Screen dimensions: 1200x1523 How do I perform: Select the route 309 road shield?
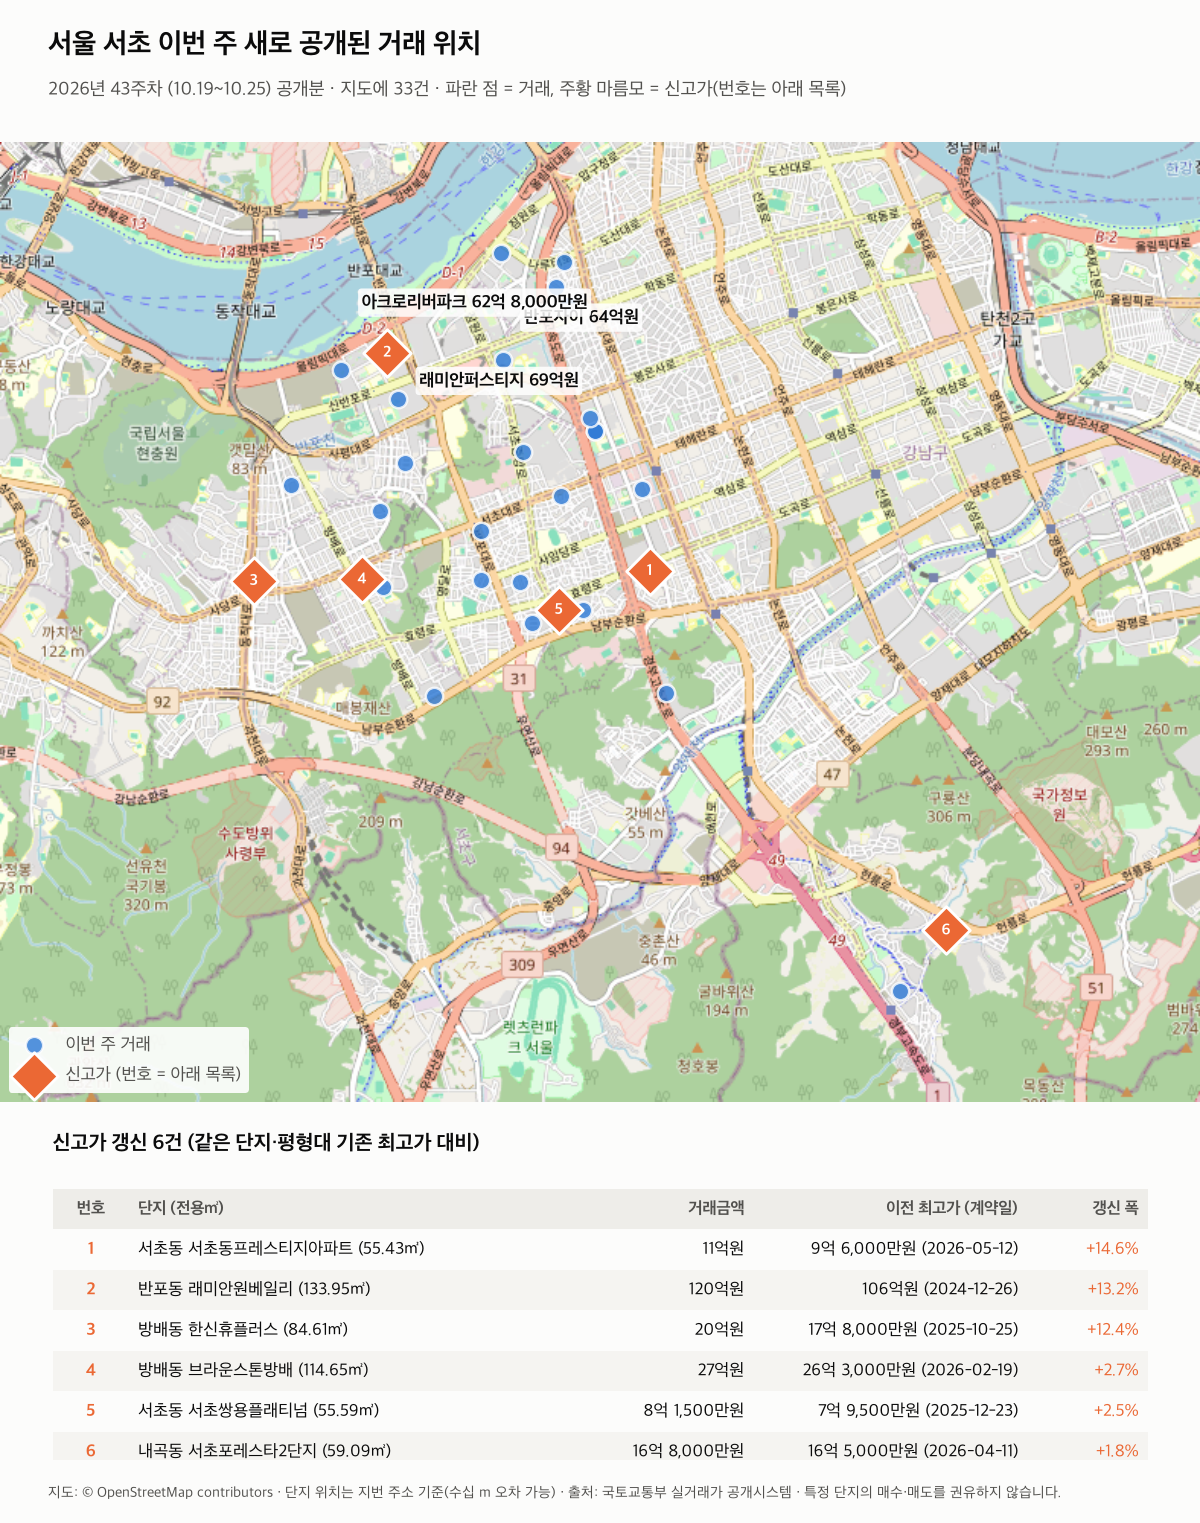click(522, 965)
